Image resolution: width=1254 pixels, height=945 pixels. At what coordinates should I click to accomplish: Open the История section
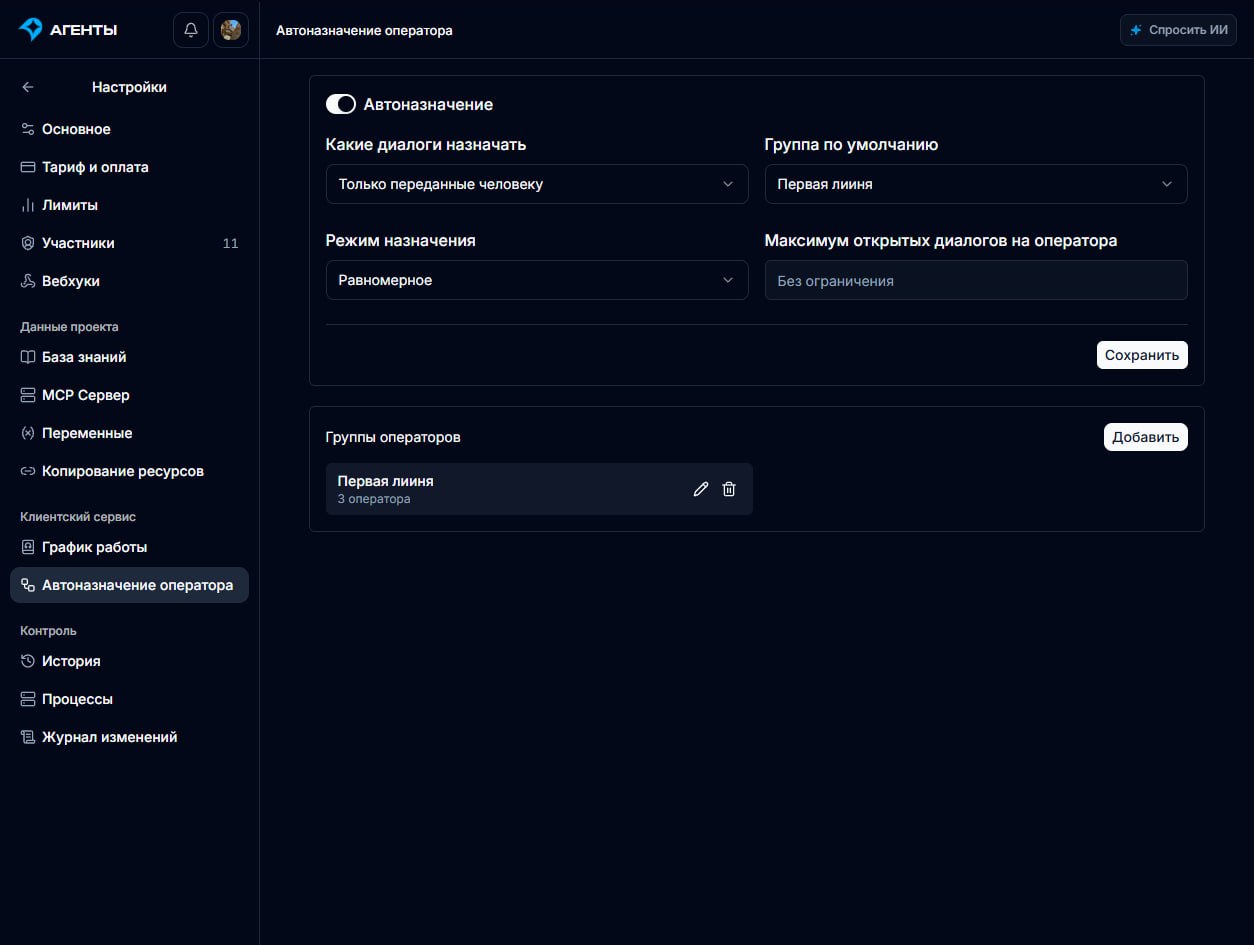click(129, 661)
